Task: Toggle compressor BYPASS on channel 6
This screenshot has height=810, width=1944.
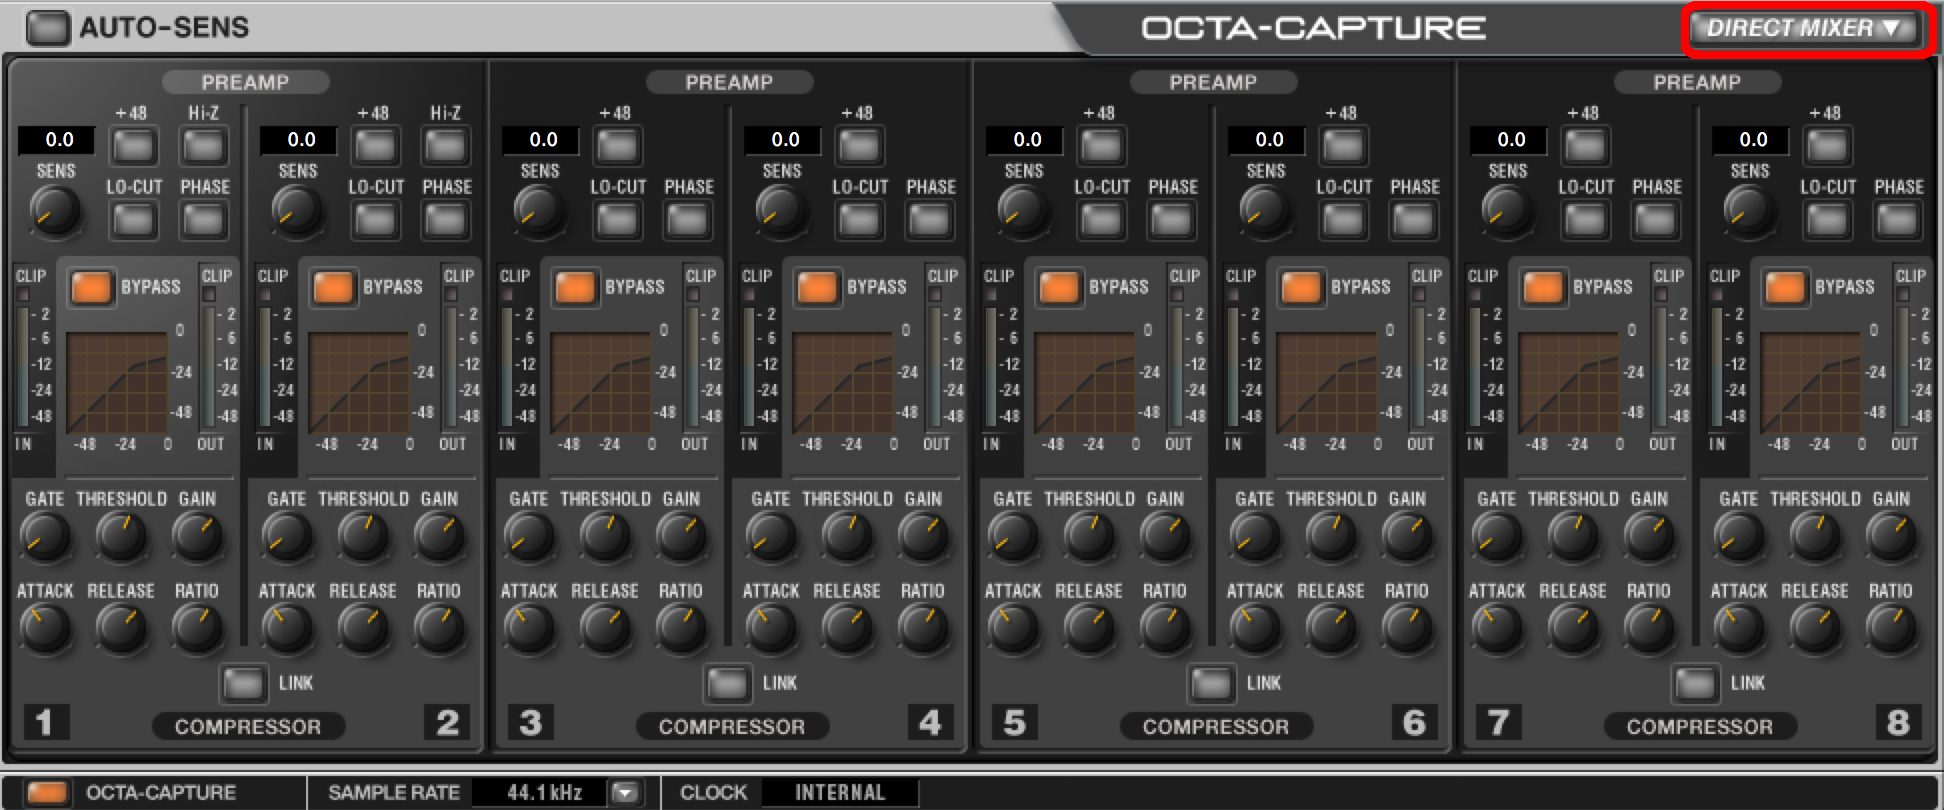Action: coord(1301,288)
